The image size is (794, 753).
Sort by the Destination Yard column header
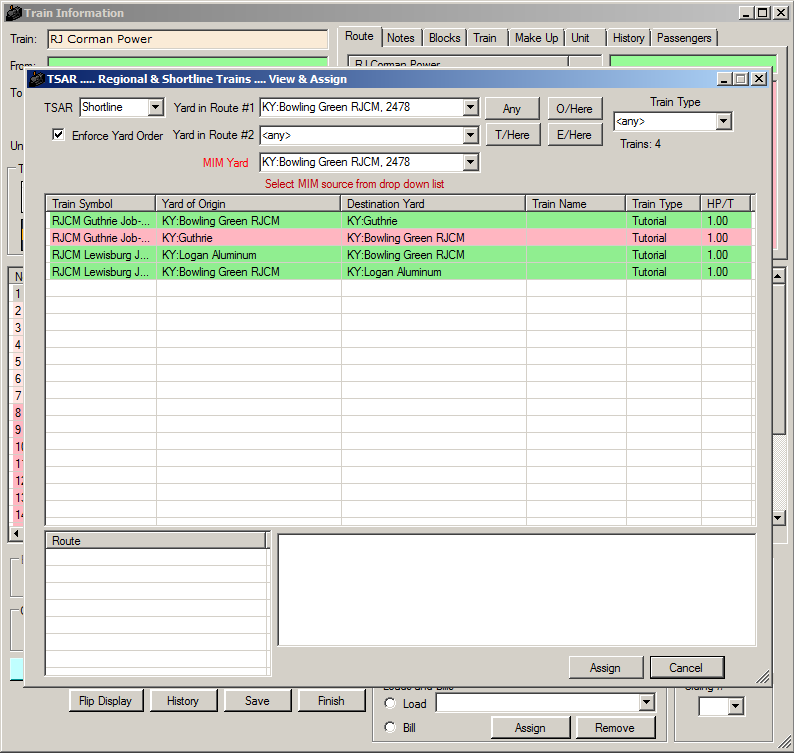point(433,204)
